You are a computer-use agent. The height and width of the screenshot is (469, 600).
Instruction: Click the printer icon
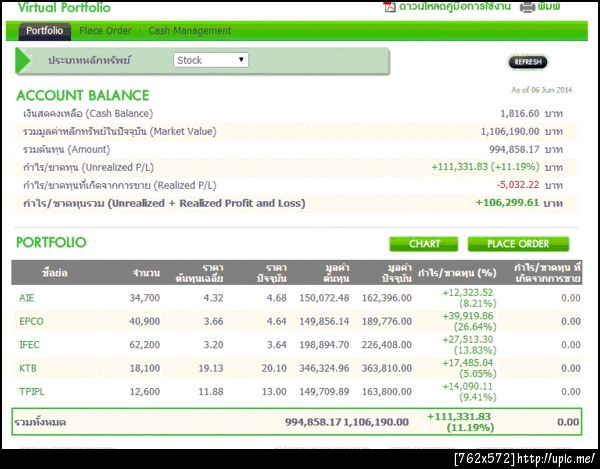[527, 7]
